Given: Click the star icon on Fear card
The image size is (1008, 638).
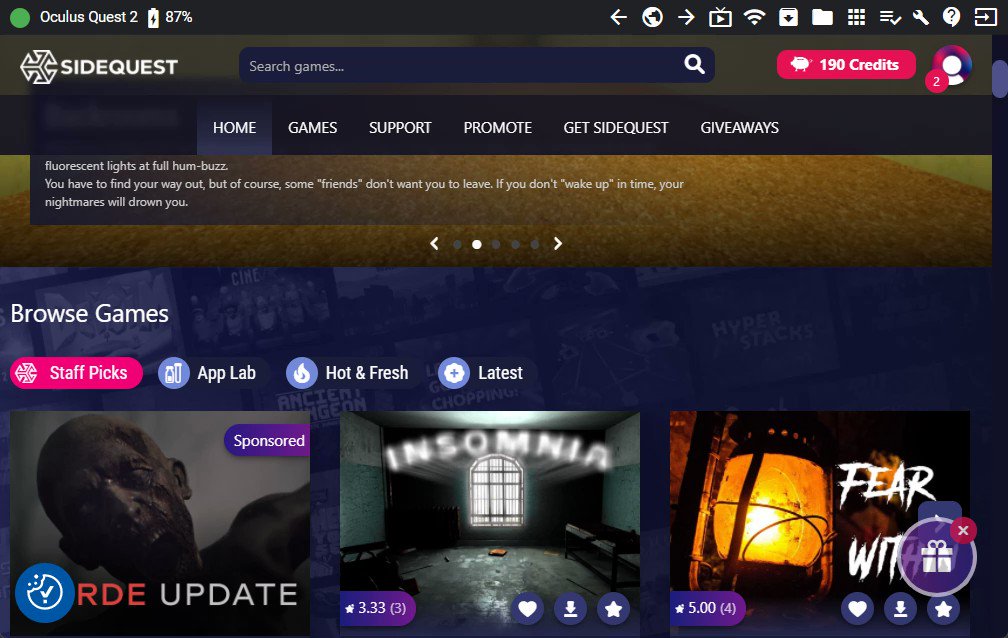Looking at the screenshot, I should [x=944, y=608].
